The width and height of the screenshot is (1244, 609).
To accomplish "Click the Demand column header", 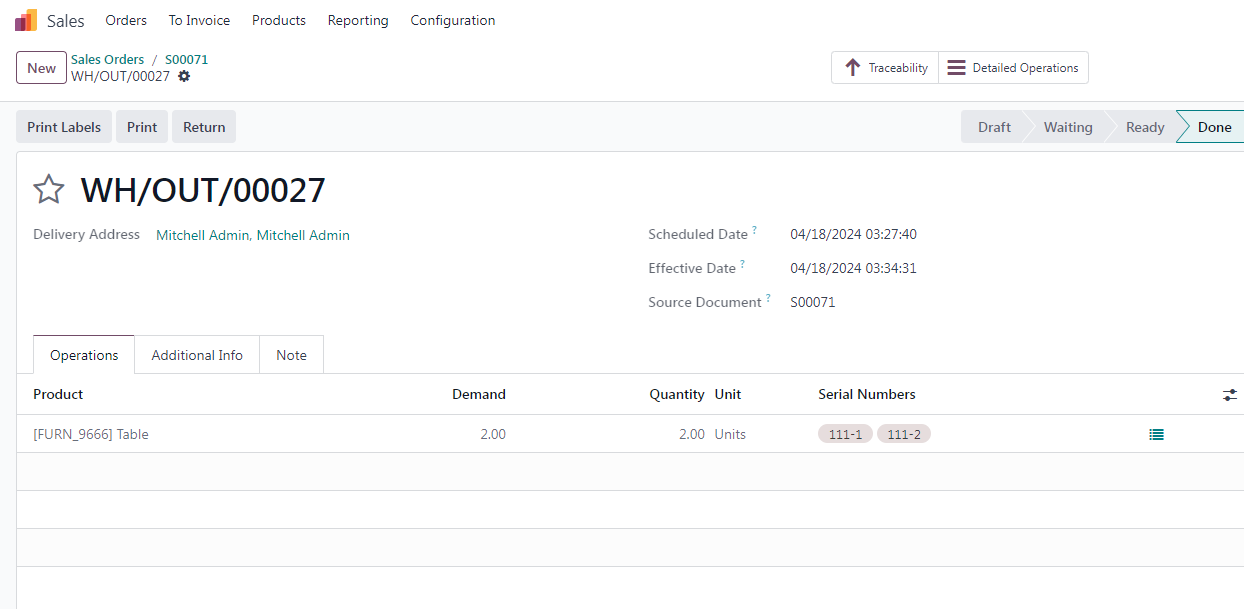I will pos(479,394).
